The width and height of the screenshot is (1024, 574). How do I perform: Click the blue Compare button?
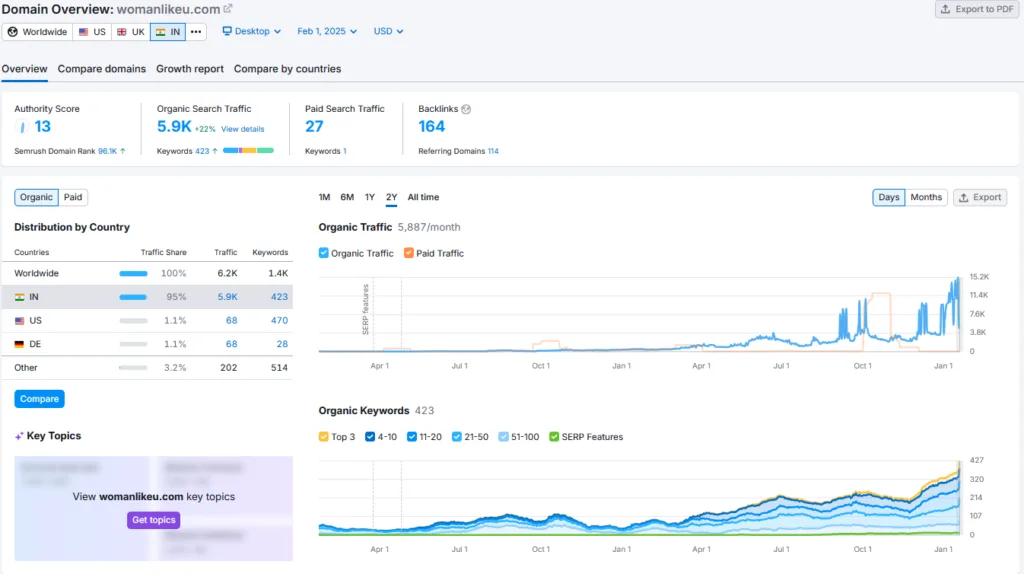tap(39, 398)
